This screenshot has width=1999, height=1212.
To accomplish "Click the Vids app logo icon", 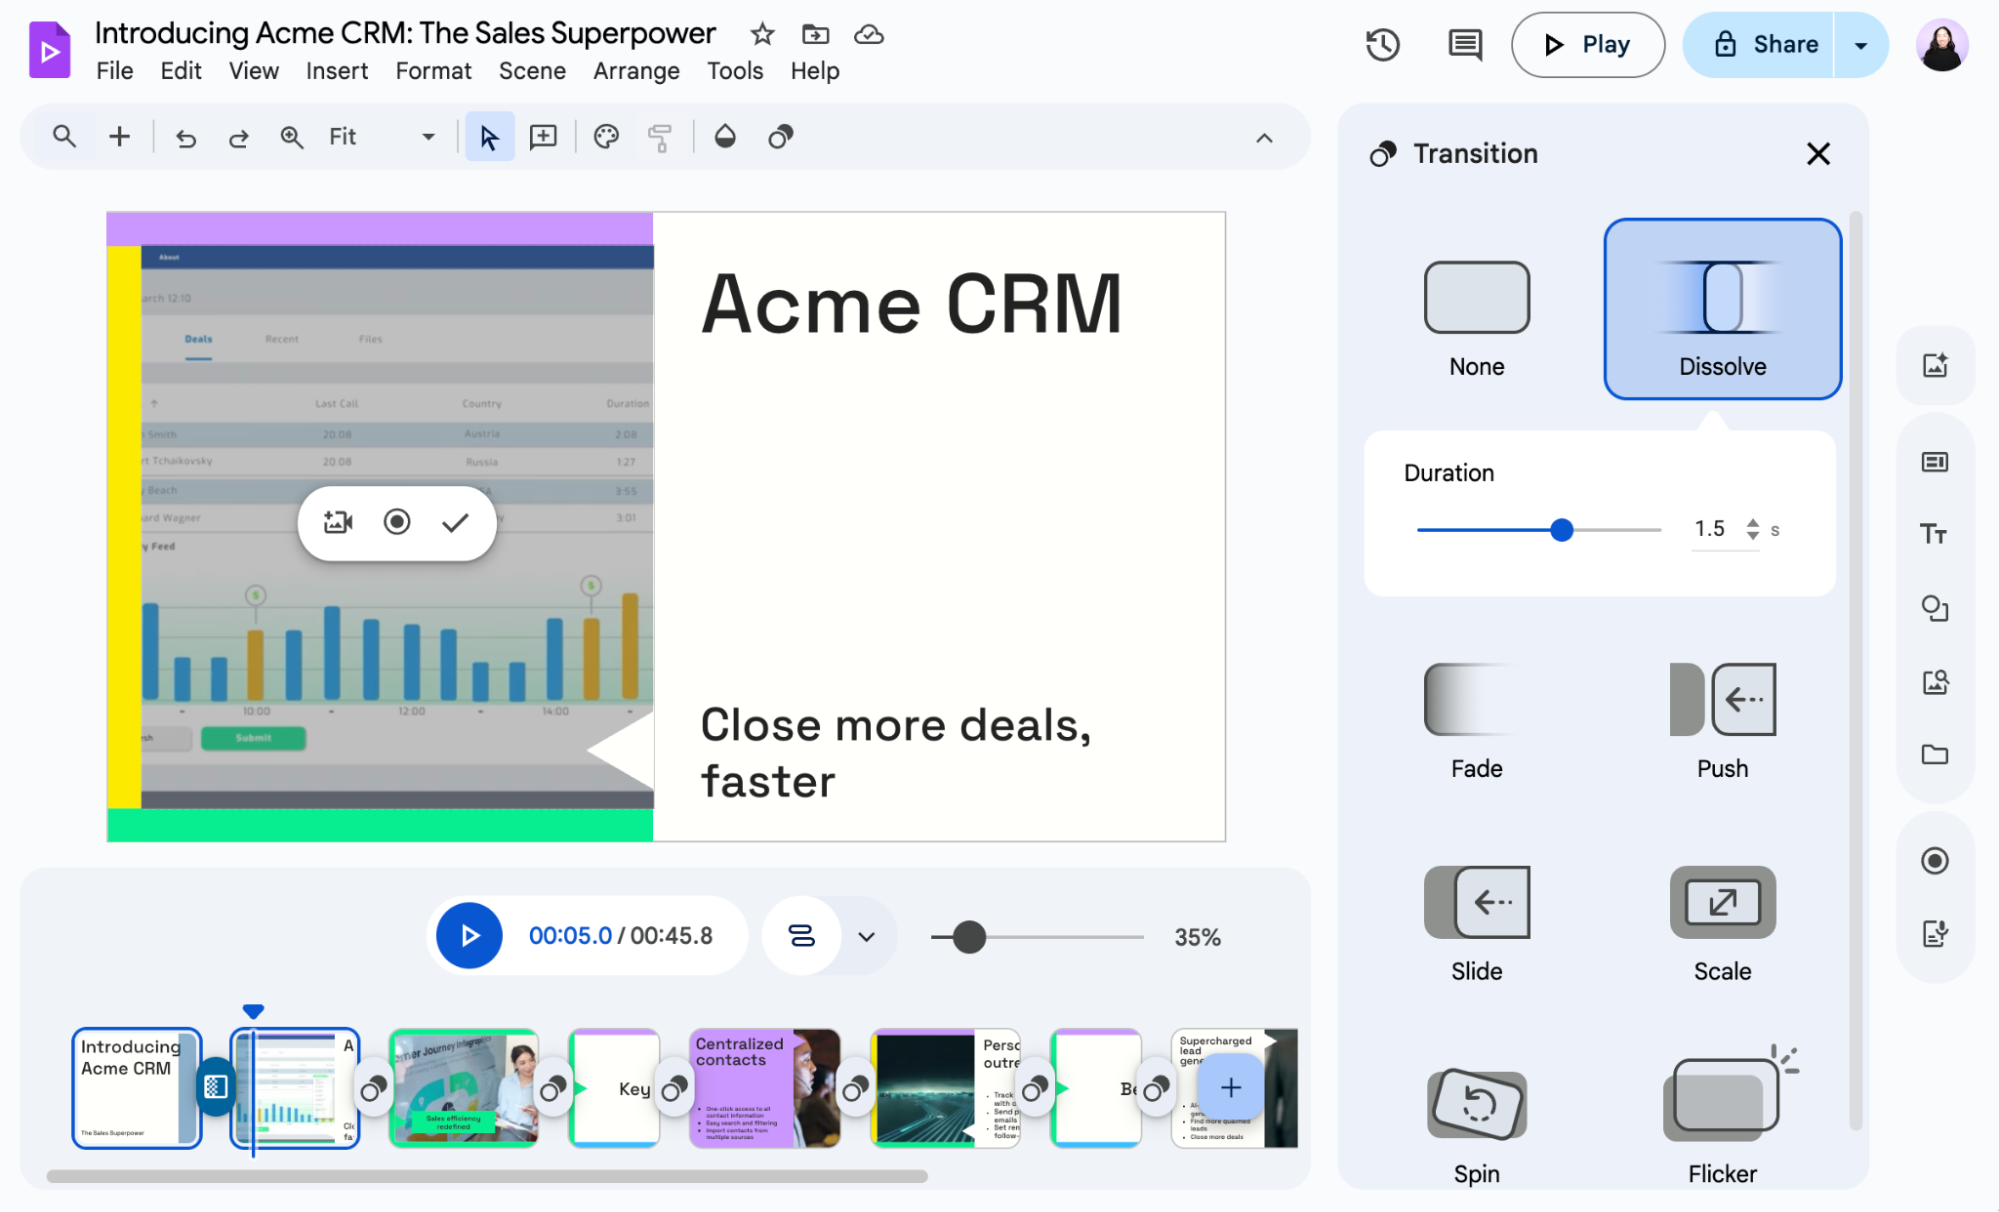I will [49, 49].
